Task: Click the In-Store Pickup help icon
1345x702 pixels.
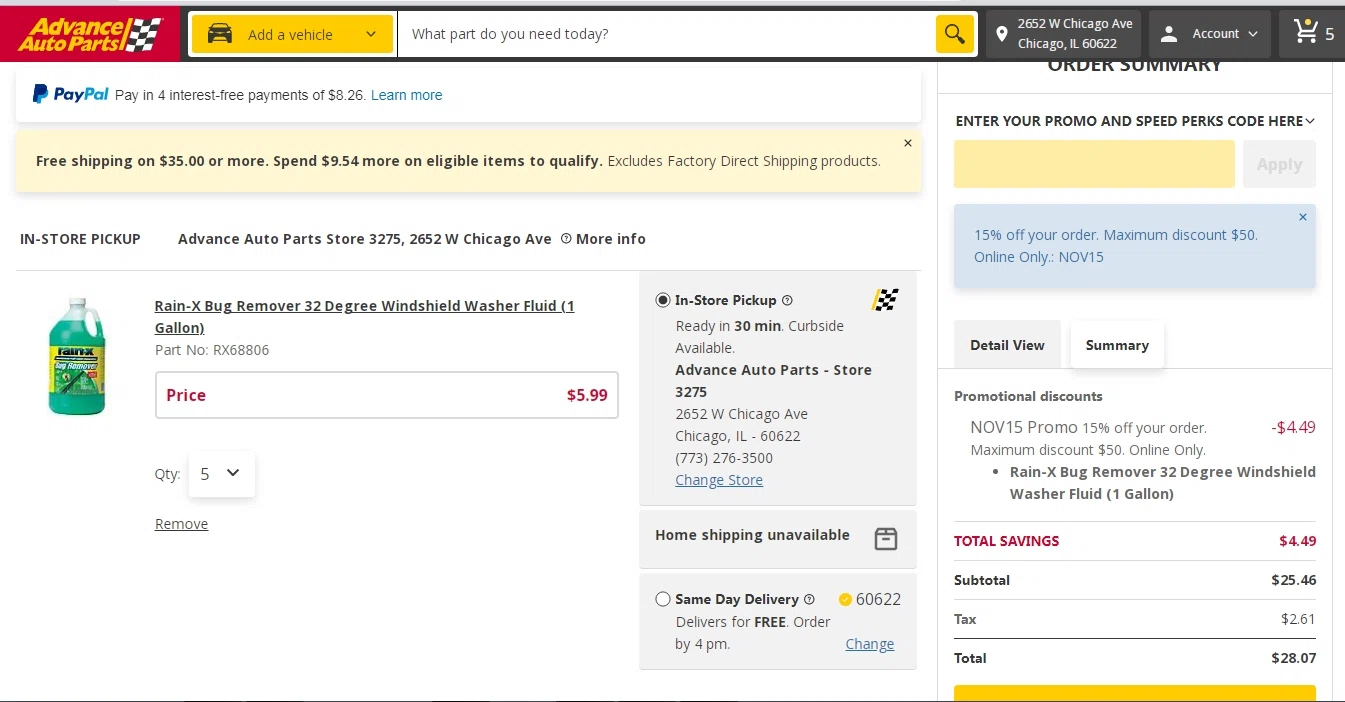Action: click(787, 300)
